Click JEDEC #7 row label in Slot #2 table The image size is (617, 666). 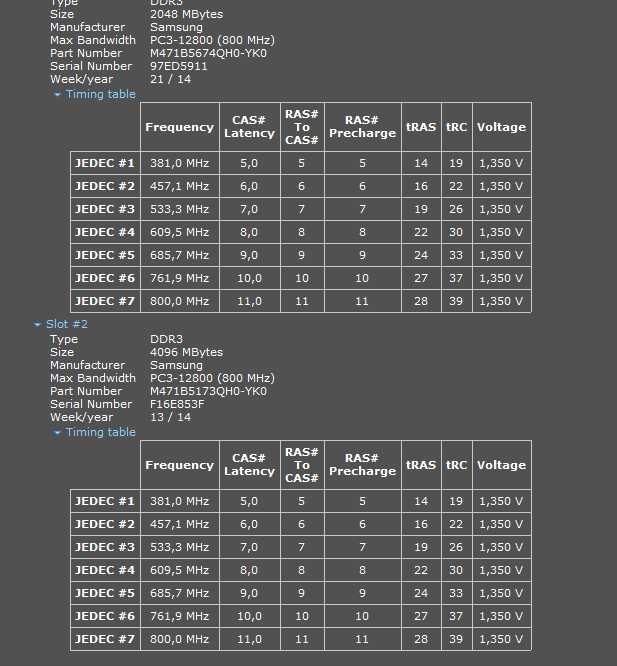105,639
